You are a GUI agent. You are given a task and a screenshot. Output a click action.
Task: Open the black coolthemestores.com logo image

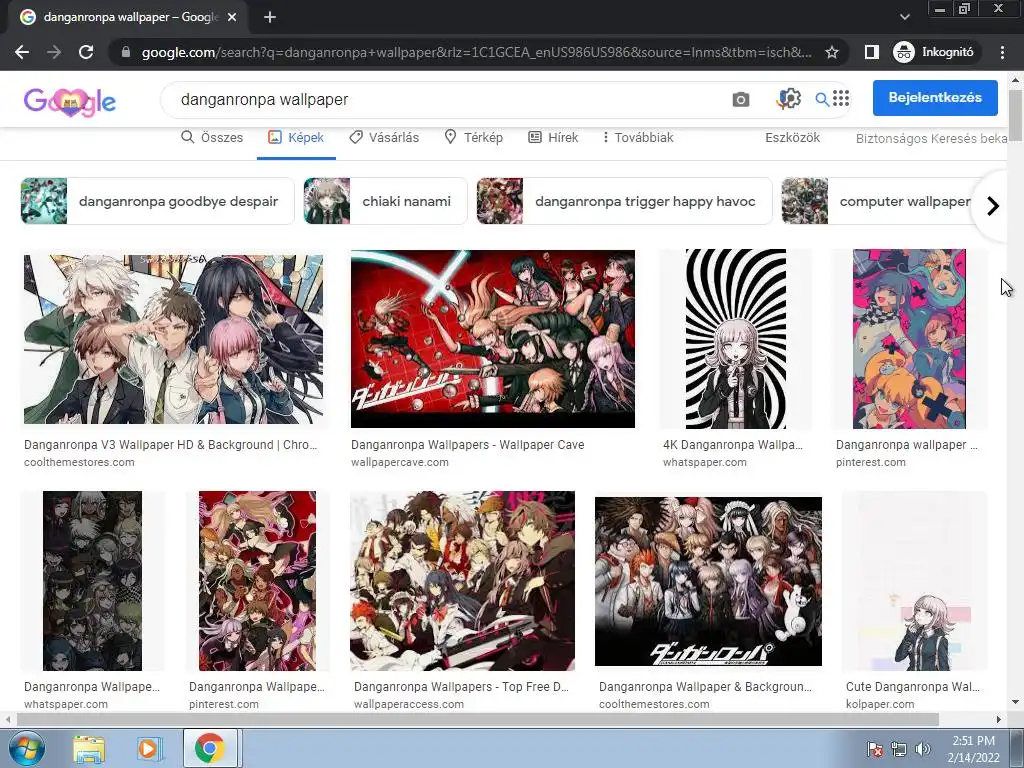[x=708, y=581]
